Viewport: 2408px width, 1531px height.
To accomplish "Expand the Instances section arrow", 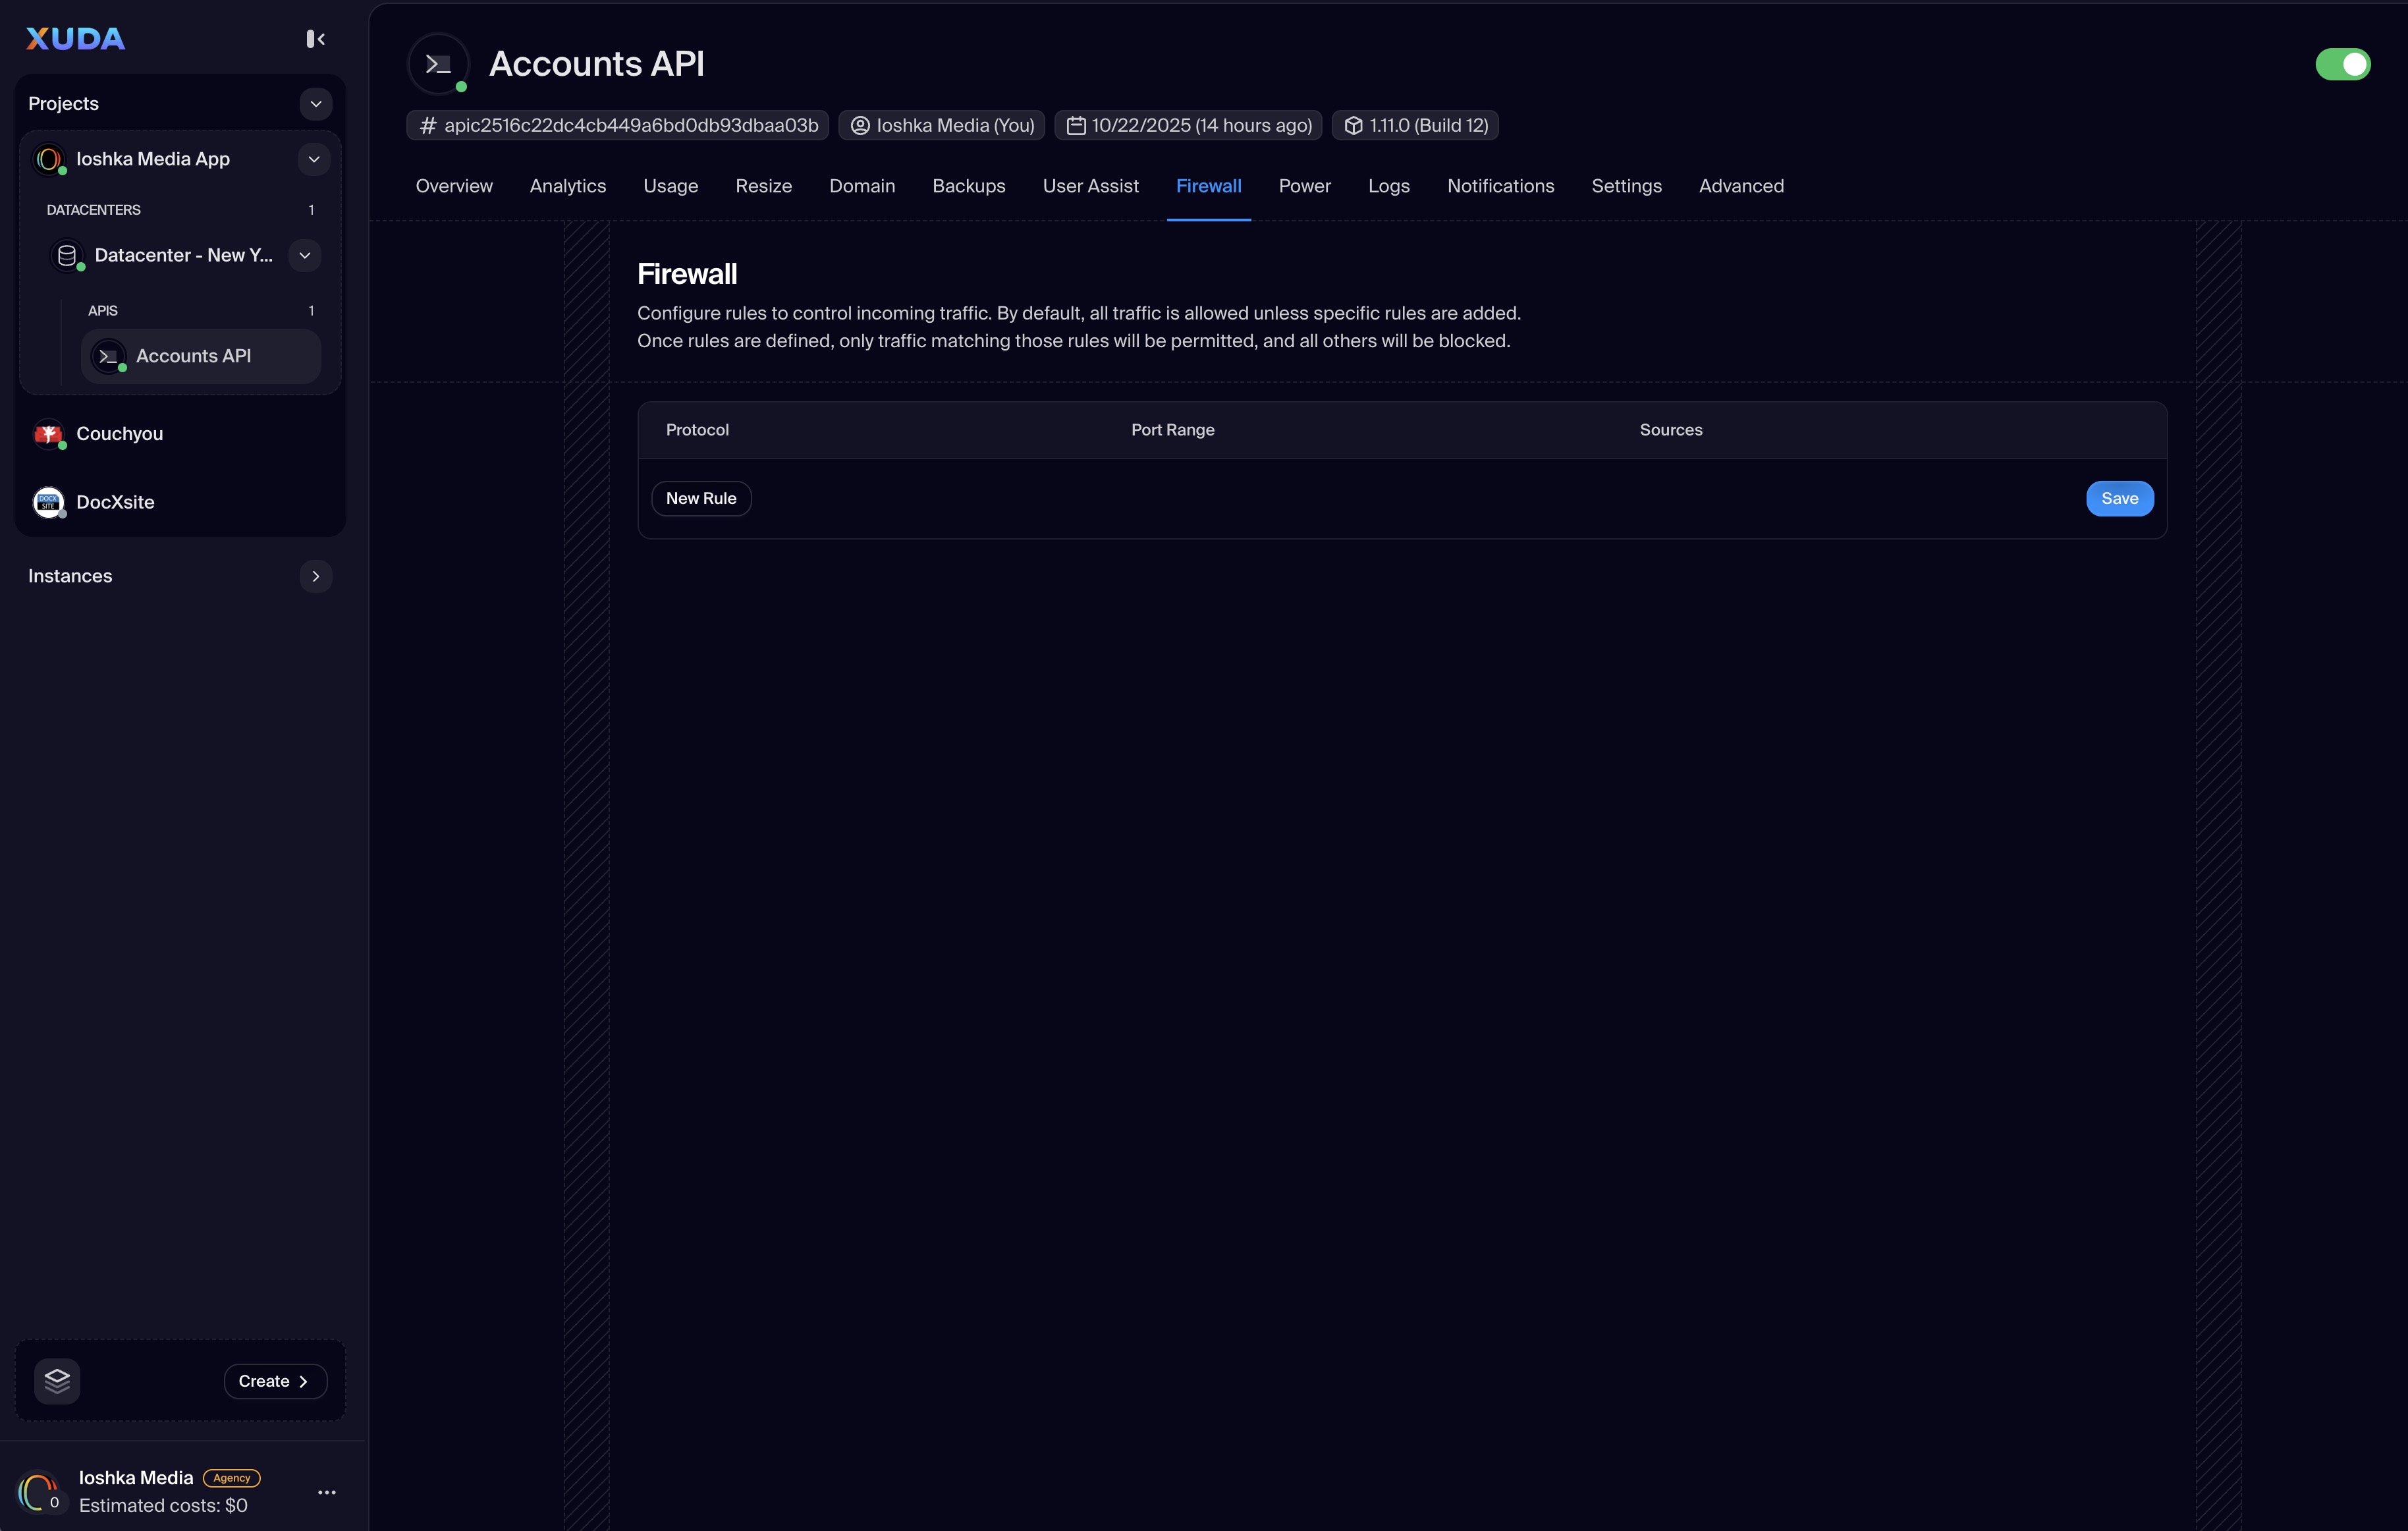I will 315,576.
